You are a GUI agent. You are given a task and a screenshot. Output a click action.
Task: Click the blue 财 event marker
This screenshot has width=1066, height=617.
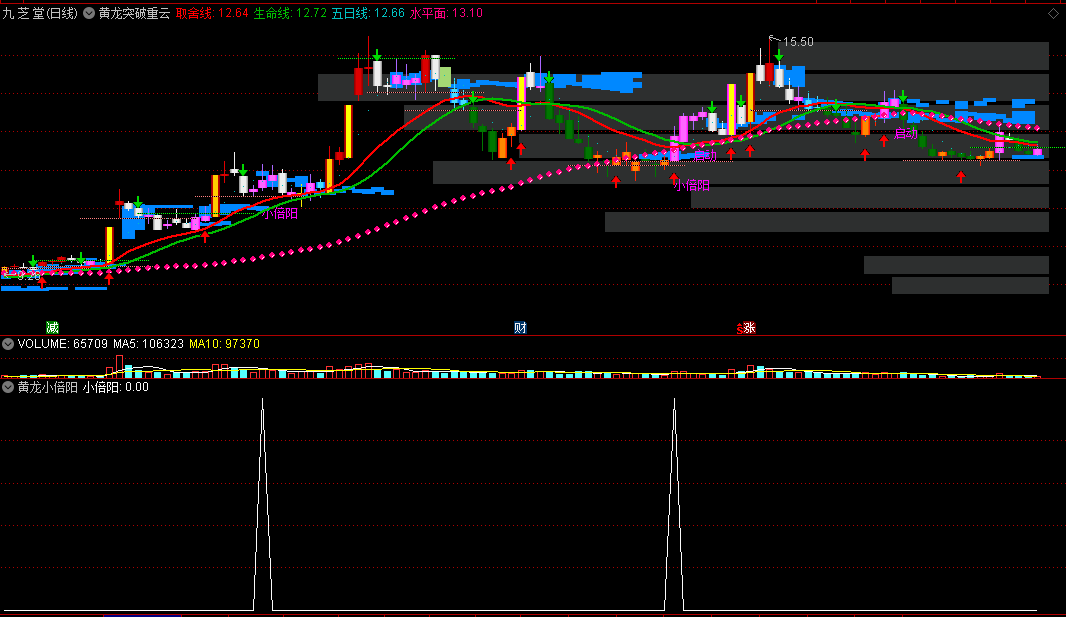[520, 328]
